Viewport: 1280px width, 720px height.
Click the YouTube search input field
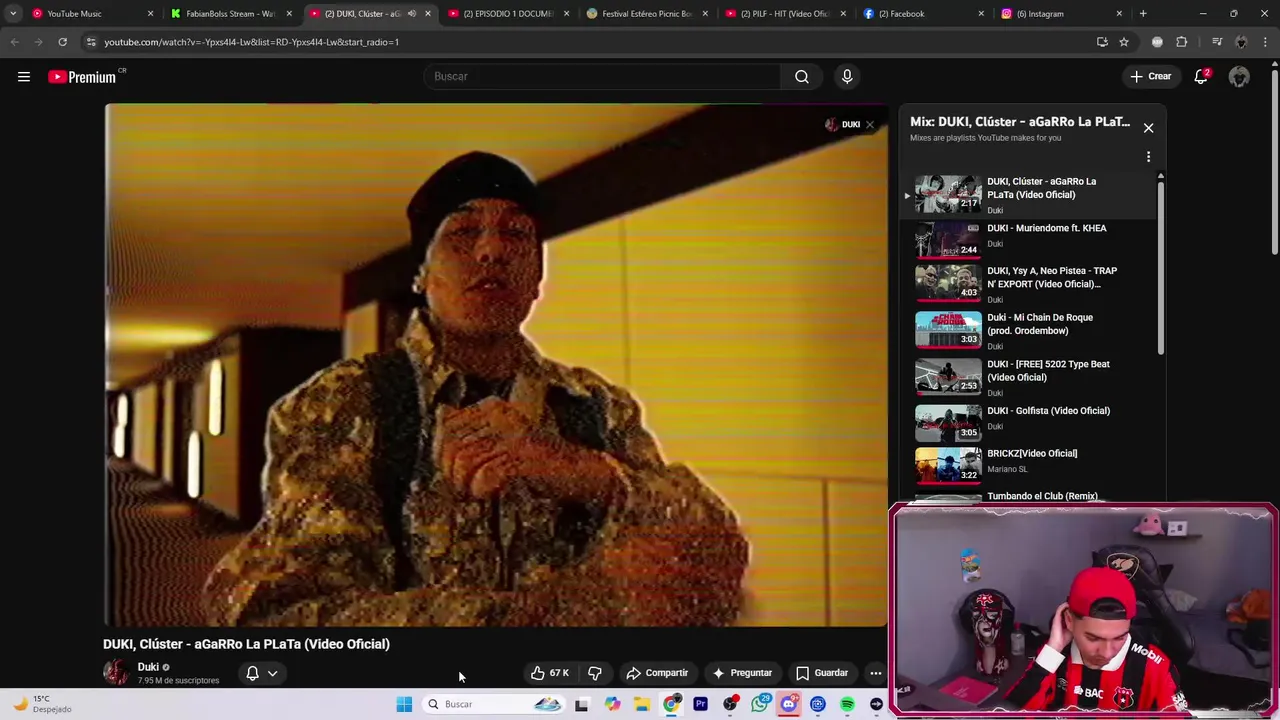click(x=603, y=77)
